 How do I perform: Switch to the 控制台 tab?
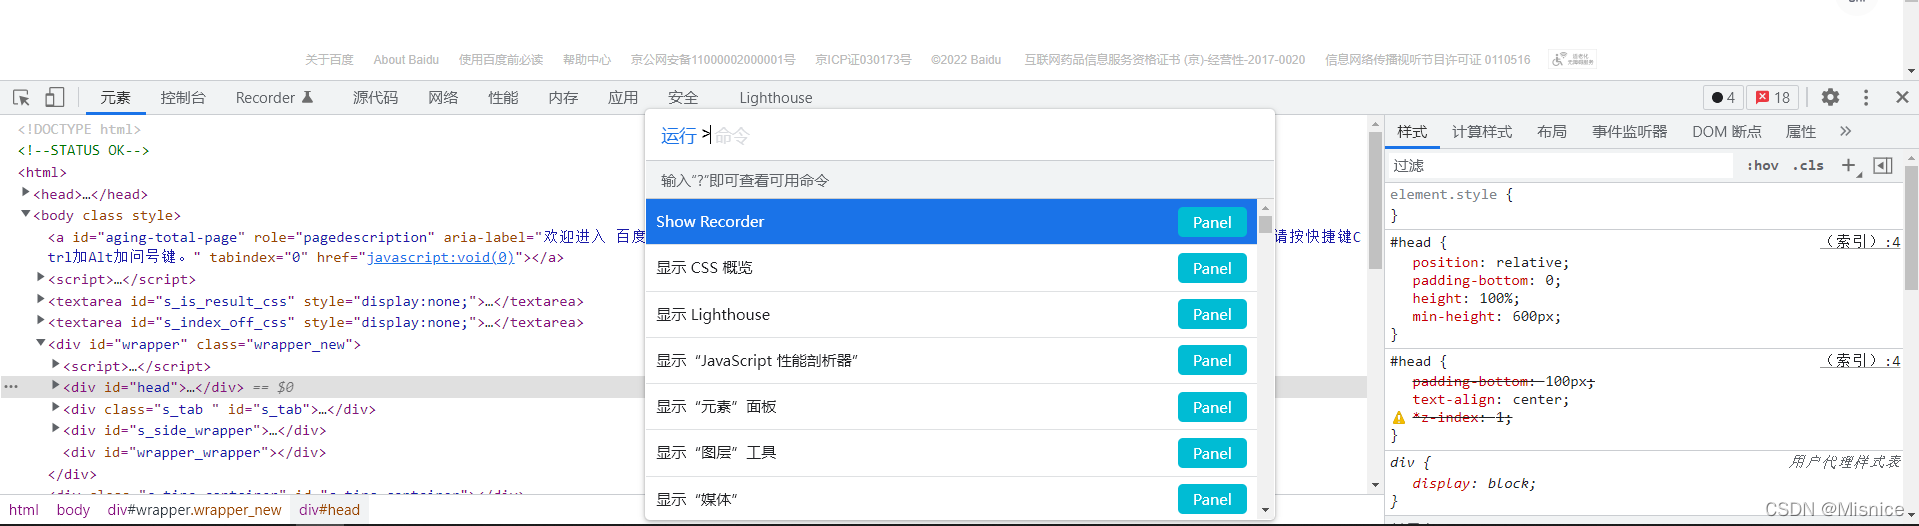(183, 97)
